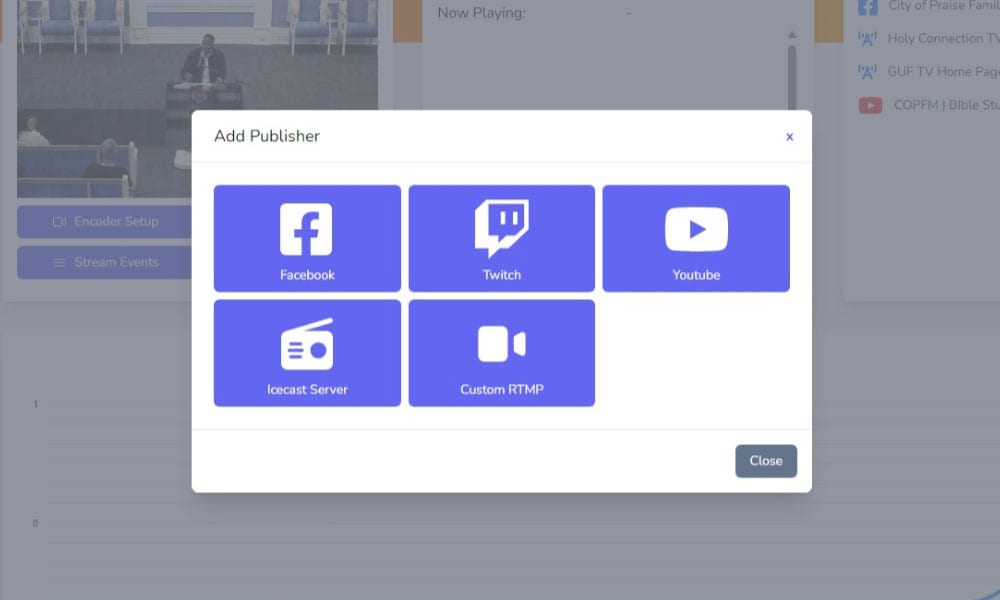The width and height of the screenshot is (1000, 600).
Task: Choose the Facebook publisher tile
Action: click(x=307, y=238)
